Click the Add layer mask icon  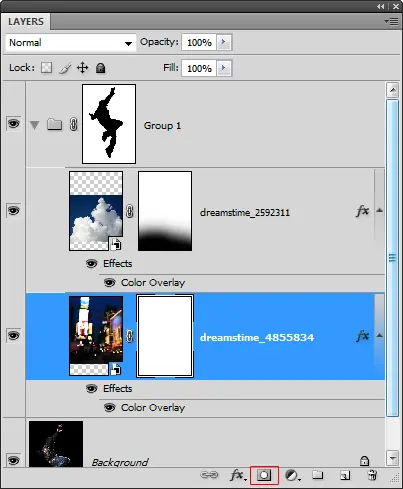264,475
